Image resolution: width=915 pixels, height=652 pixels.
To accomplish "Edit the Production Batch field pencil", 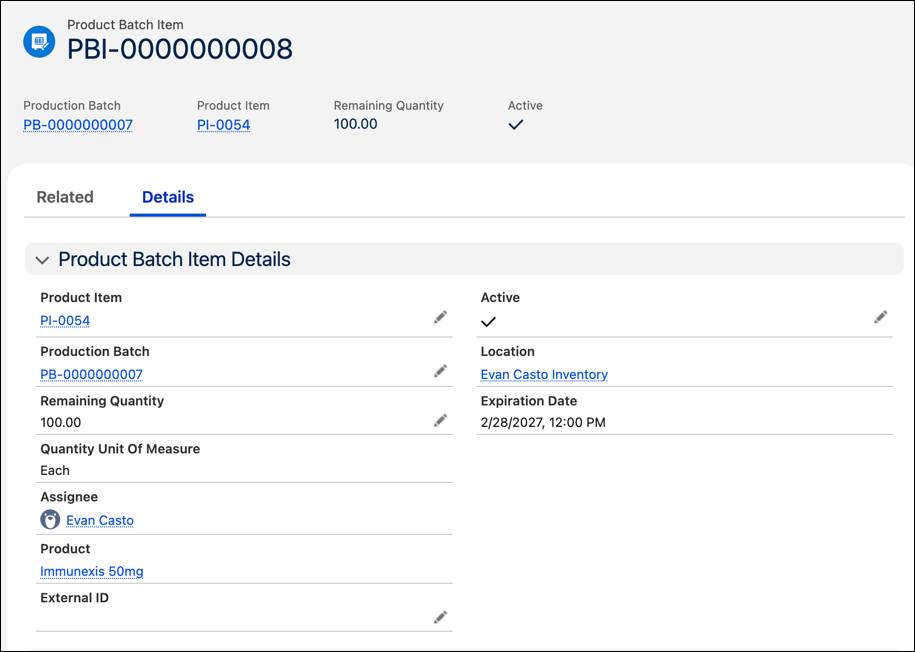I will tap(441, 371).
